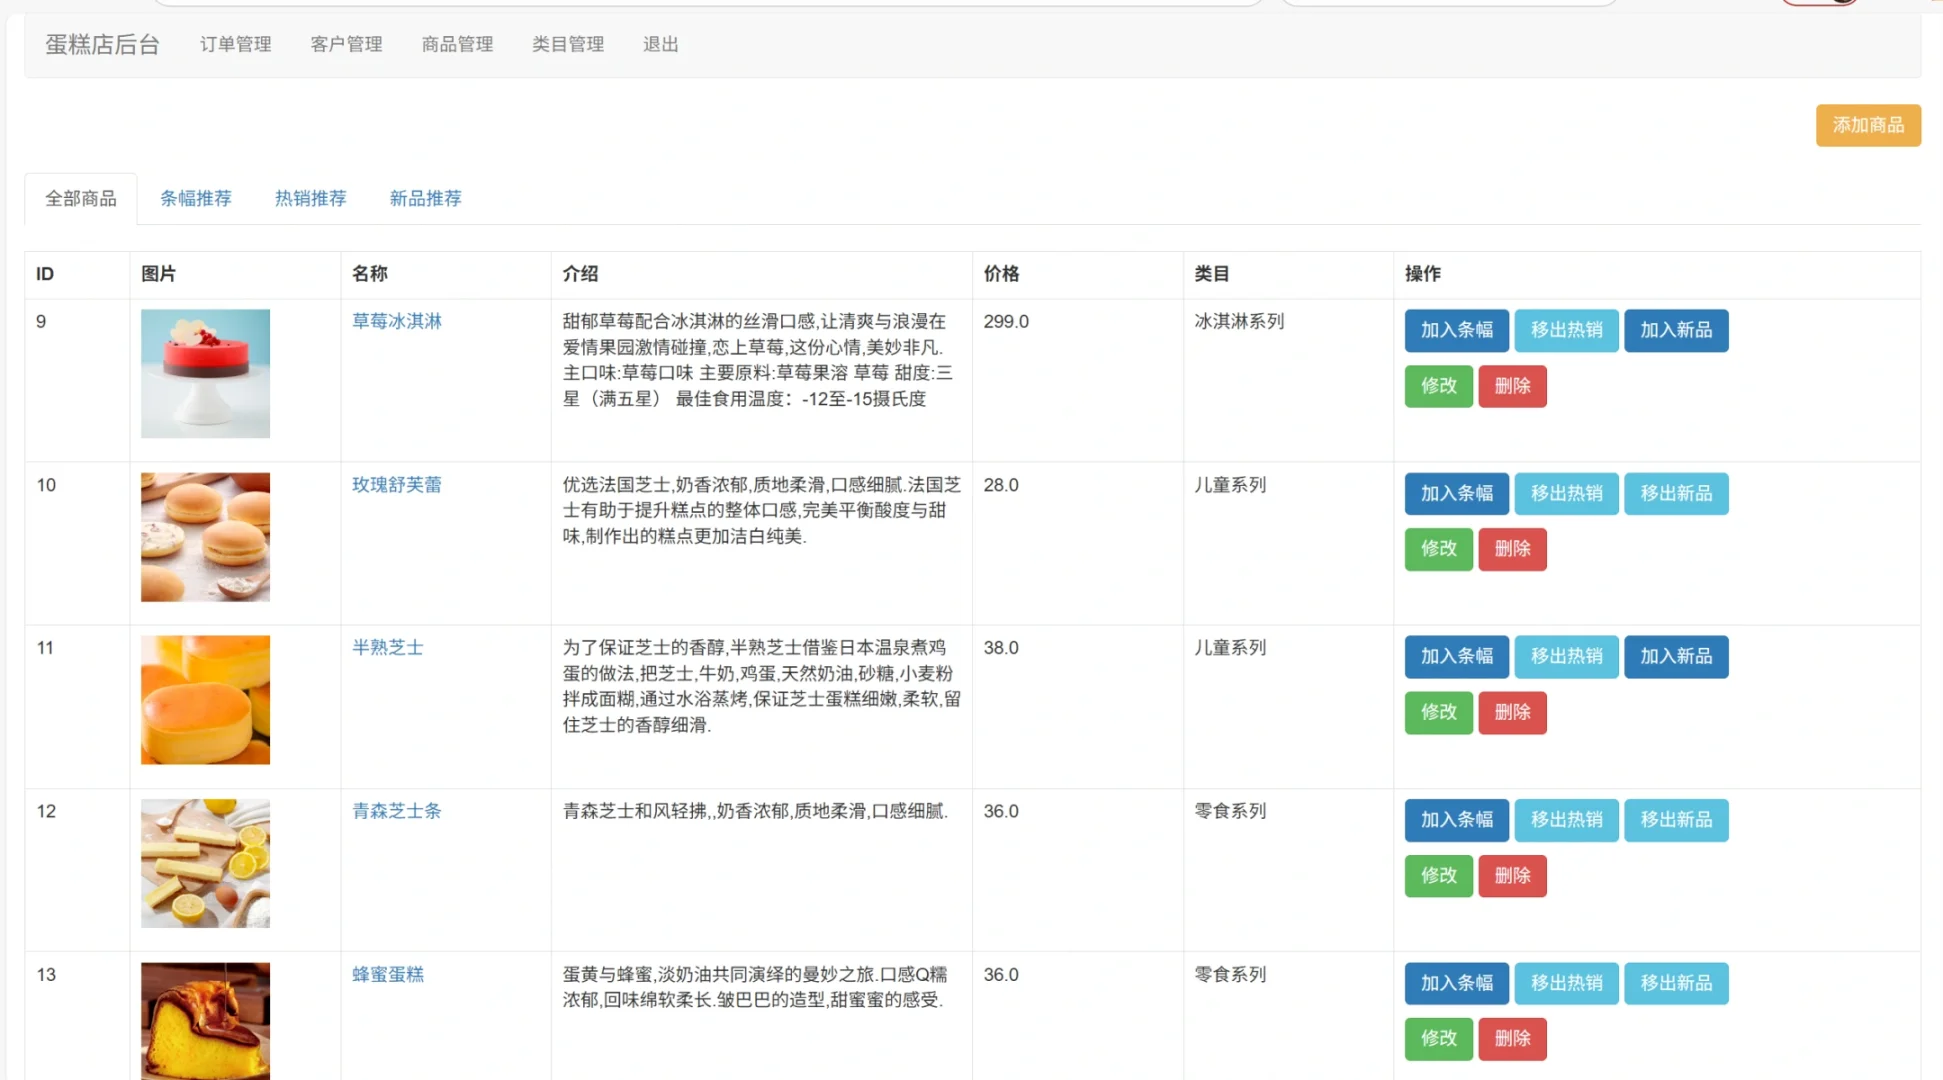This screenshot has width=1943, height=1080.
Task: Open the 客户管理 menu item
Action: click(x=346, y=44)
